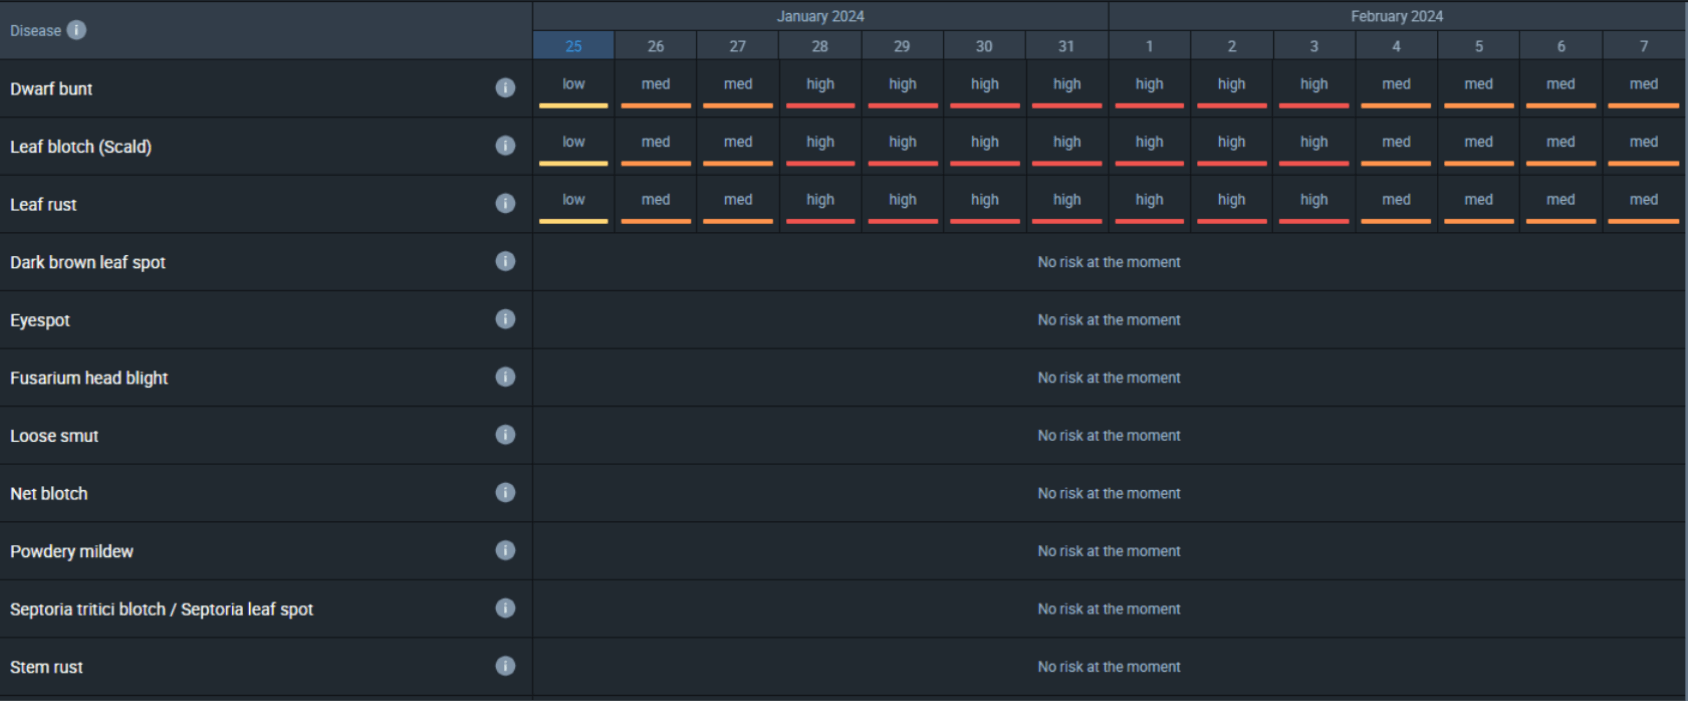
Task: Click Leaf blotch (Scald) info icon
Action: coord(505,146)
